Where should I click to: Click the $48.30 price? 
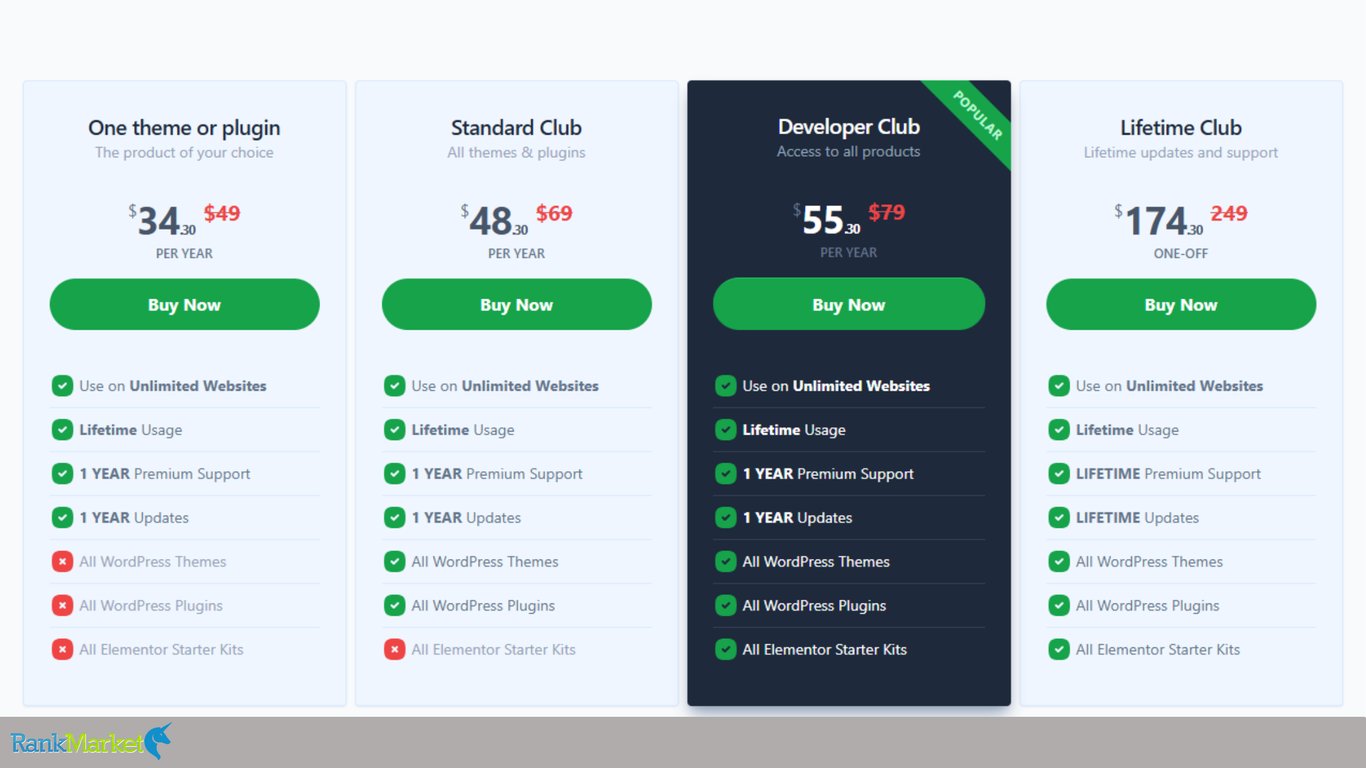[x=494, y=221]
